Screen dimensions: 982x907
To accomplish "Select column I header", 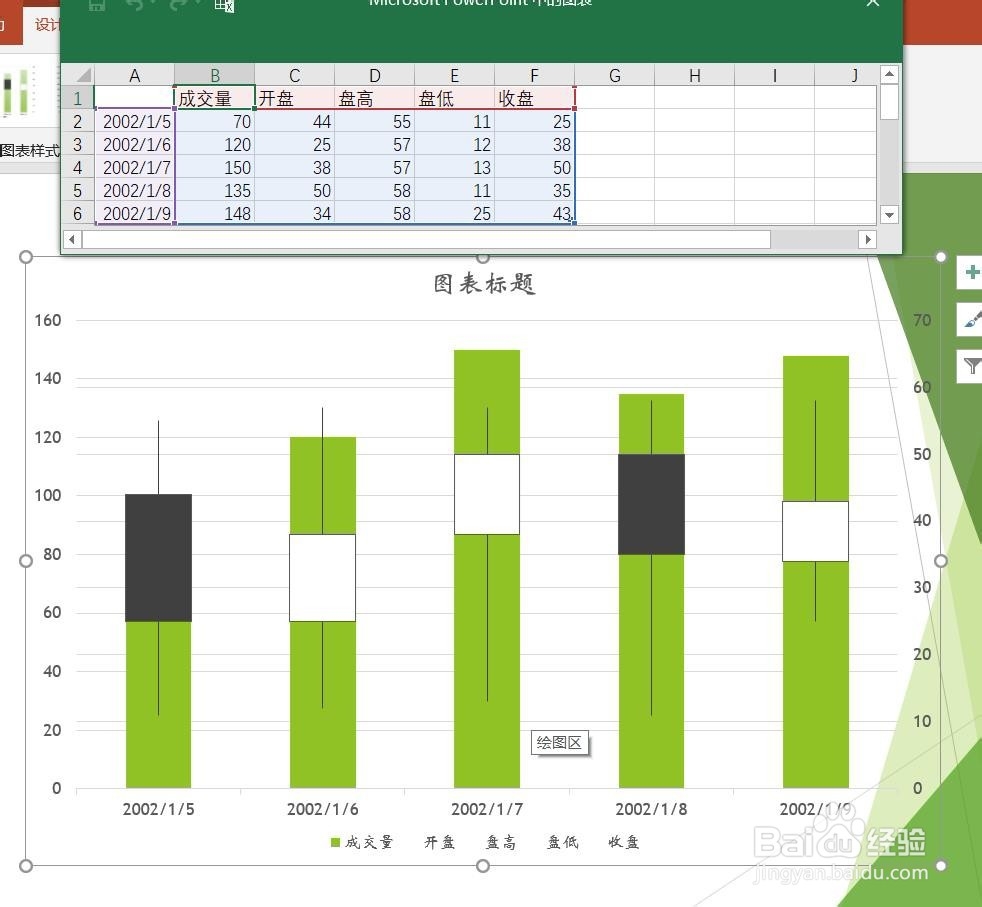I will pos(775,76).
